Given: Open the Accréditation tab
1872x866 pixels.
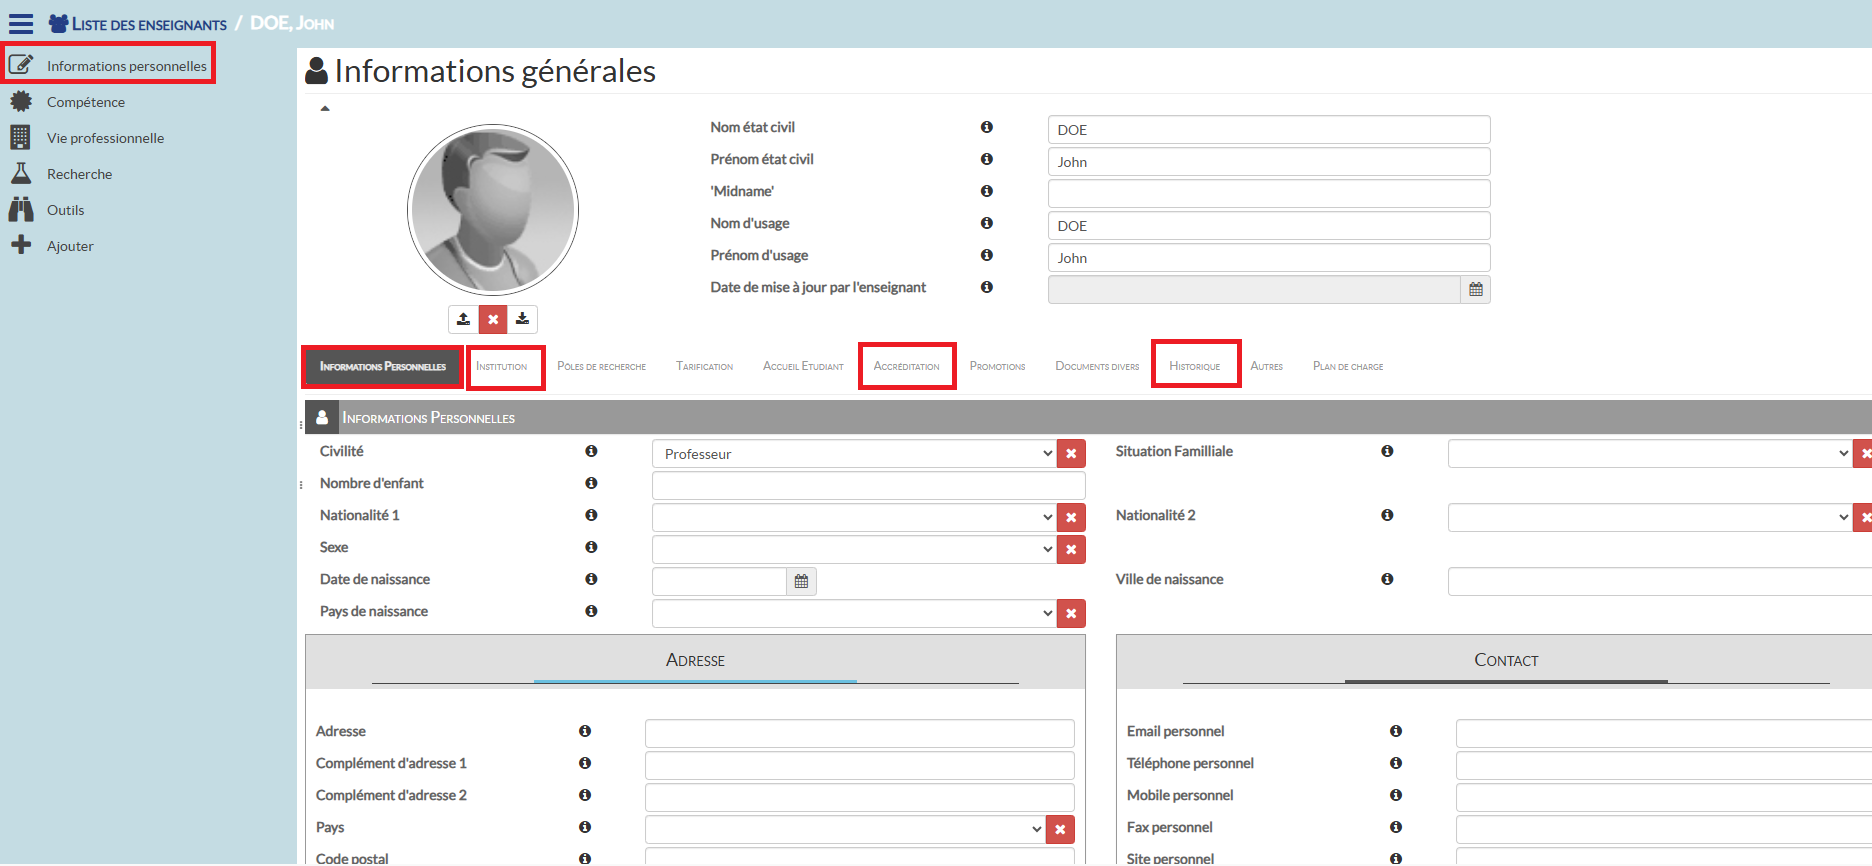Looking at the screenshot, I should tap(906, 367).
